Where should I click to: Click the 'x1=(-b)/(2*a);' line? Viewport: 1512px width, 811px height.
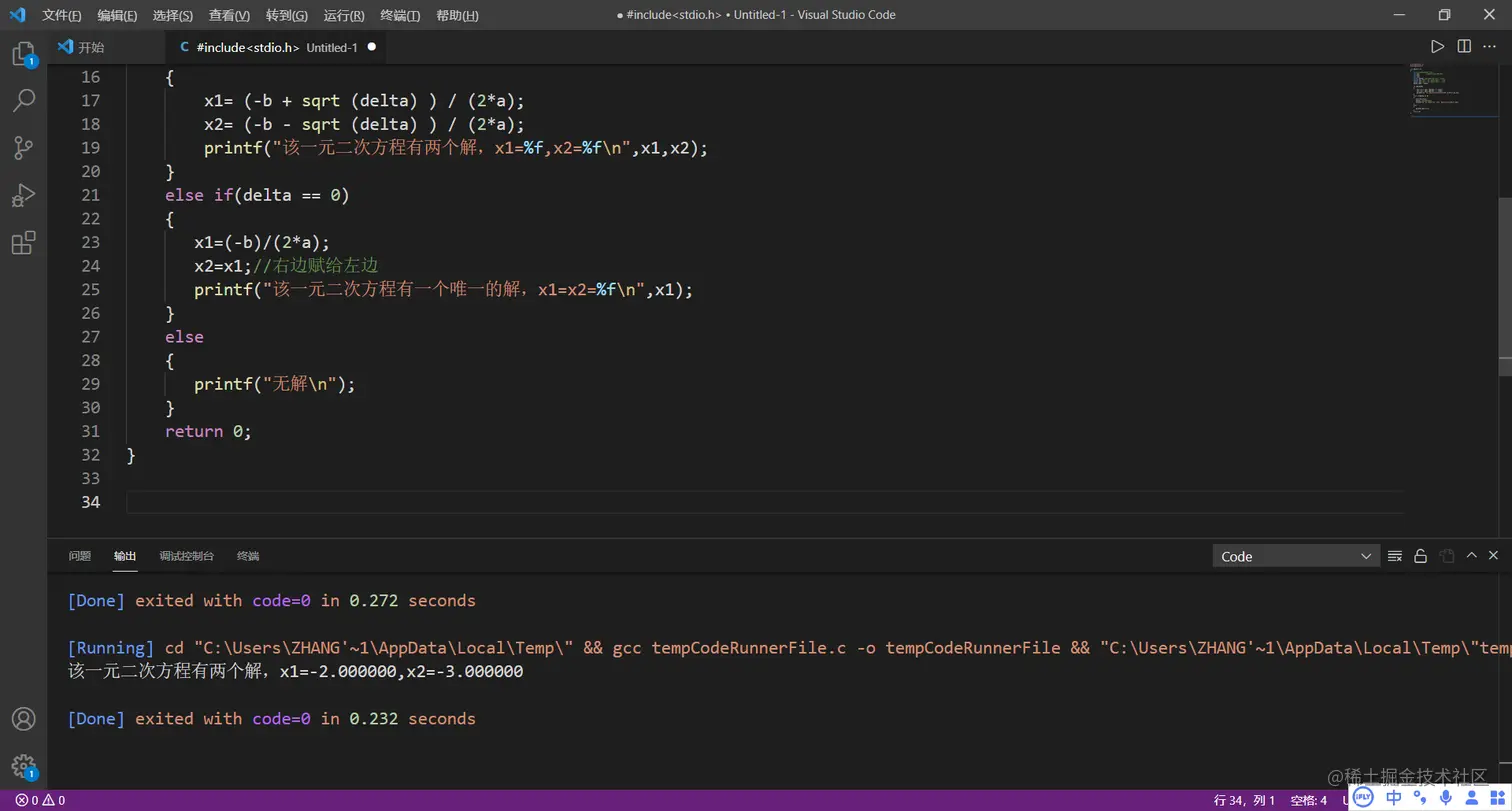point(262,242)
